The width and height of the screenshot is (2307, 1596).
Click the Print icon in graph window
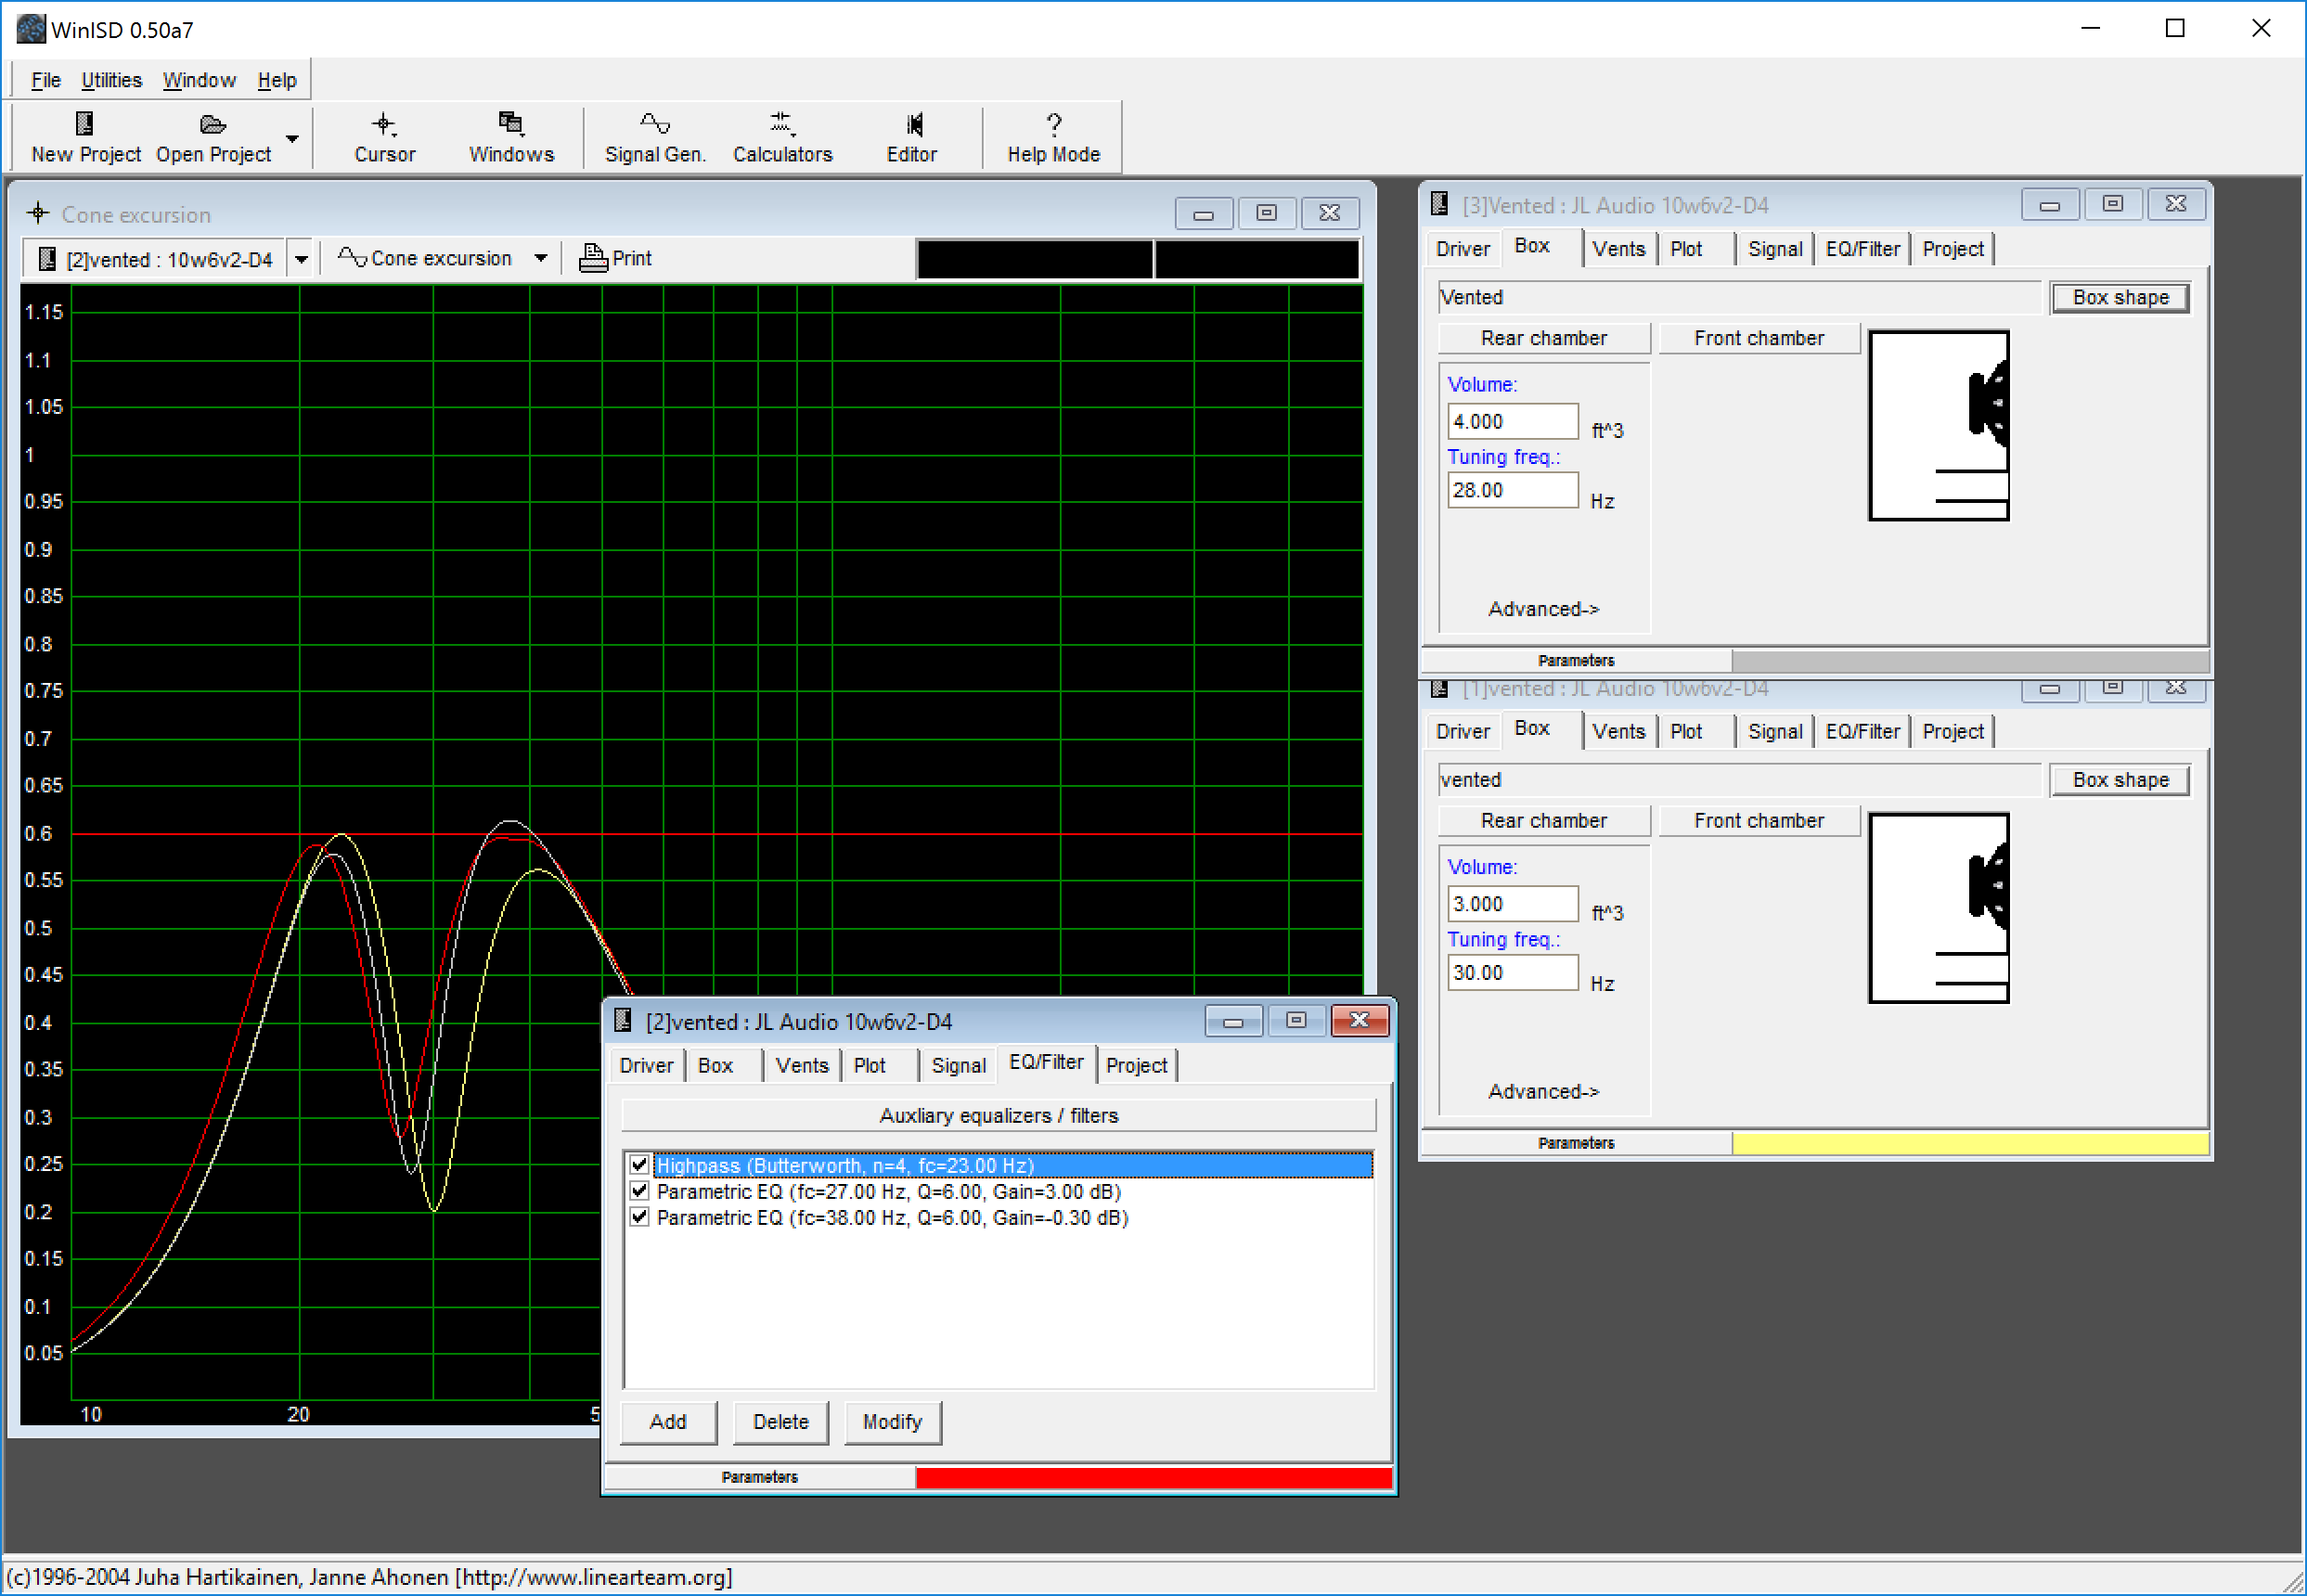tap(593, 258)
